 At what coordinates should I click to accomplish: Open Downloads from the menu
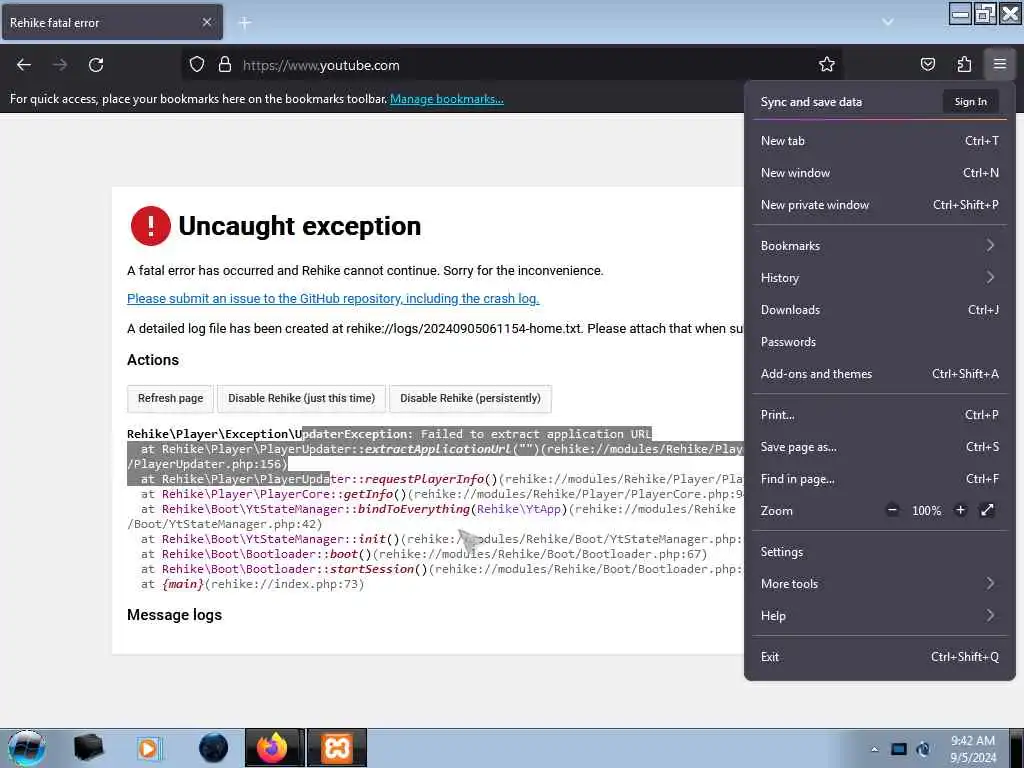[x=880, y=310]
